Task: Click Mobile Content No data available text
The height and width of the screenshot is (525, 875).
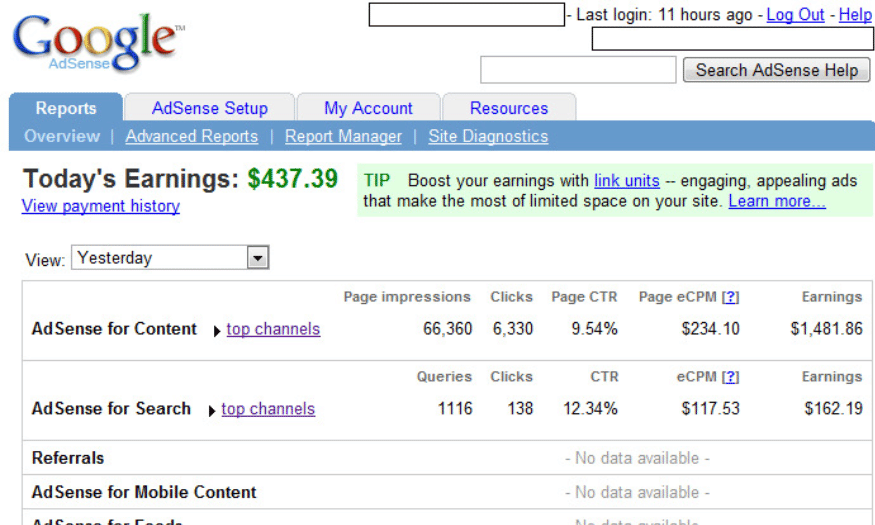Action: point(637,492)
